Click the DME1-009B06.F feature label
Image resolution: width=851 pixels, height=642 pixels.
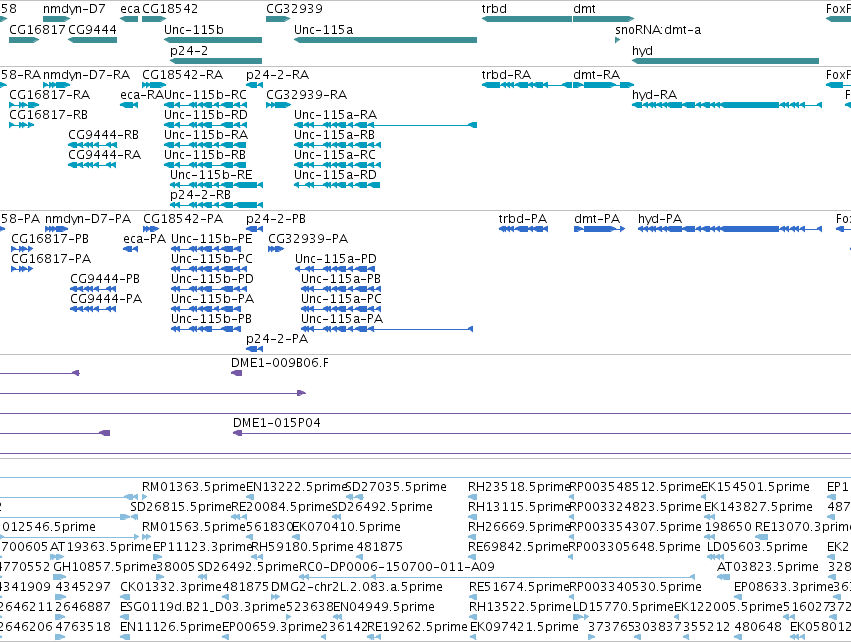[280, 363]
